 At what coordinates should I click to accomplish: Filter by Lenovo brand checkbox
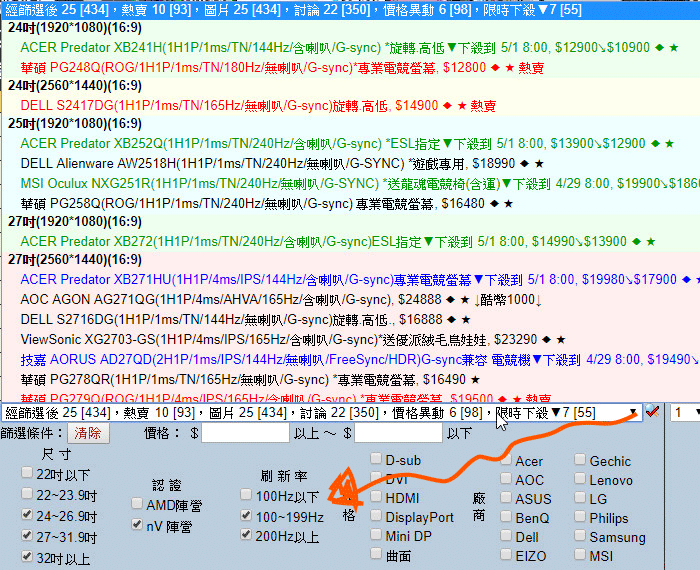pos(580,478)
